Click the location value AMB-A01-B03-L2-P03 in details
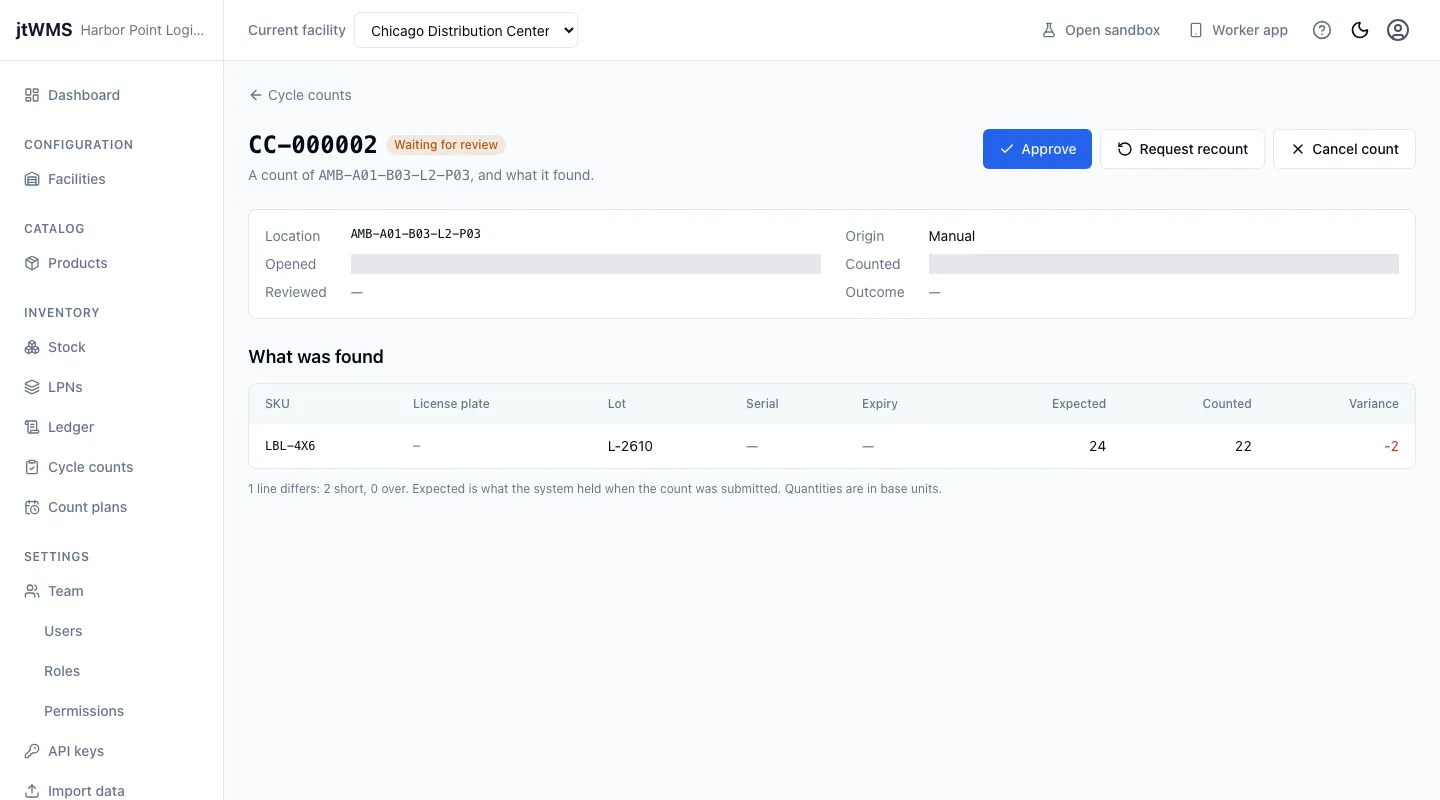Image resolution: width=1440 pixels, height=800 pixels. 416,234
